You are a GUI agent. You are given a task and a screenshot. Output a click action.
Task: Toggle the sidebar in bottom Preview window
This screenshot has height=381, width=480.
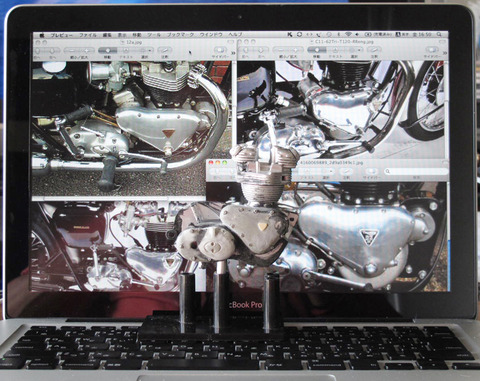point(372,171)
